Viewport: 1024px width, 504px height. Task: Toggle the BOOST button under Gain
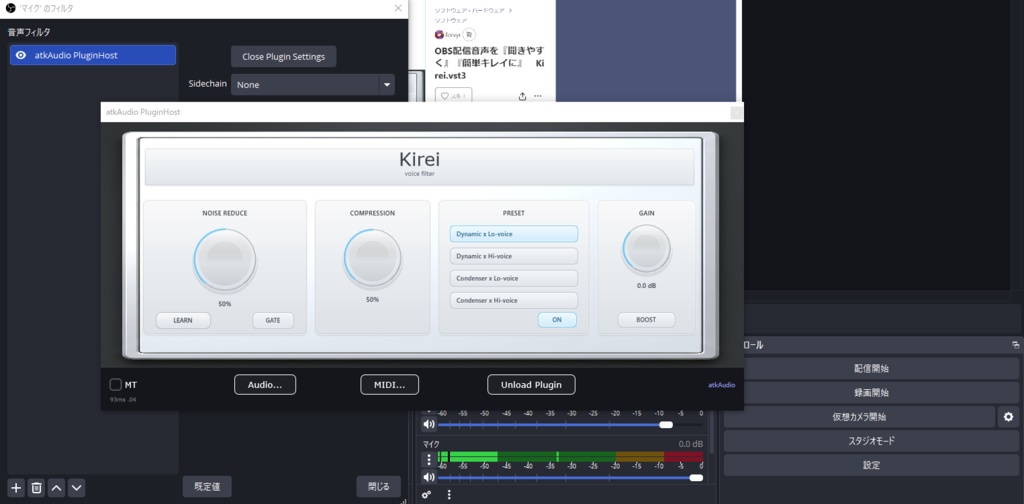(x=647, y=320)
